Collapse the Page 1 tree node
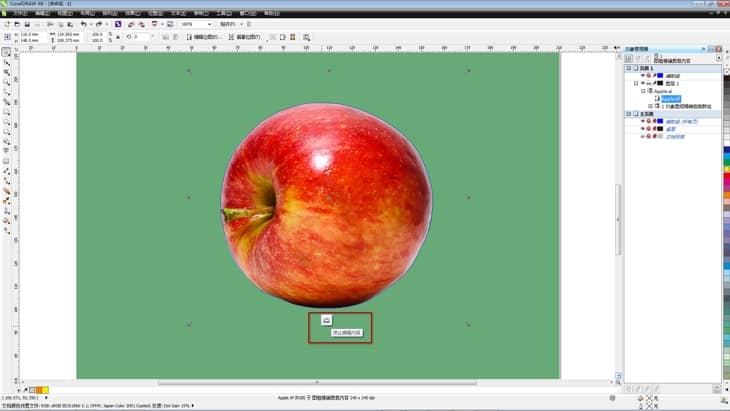The height and width of the screenshot is (411, 730). click(x=627, y=68)
